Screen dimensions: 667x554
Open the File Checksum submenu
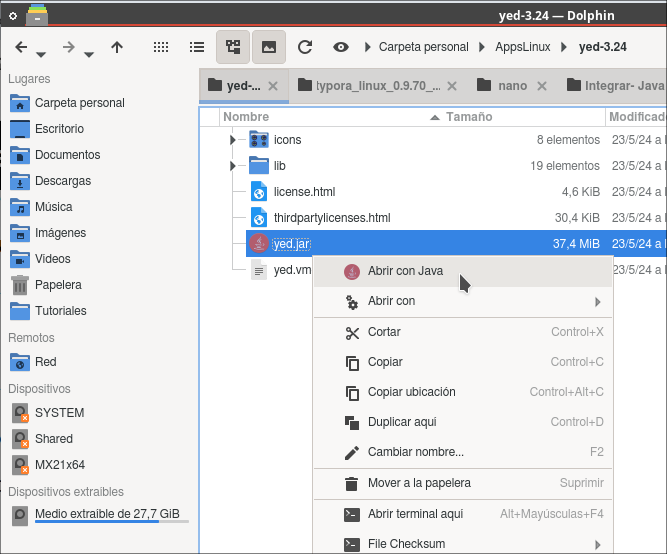coord(463,544)
